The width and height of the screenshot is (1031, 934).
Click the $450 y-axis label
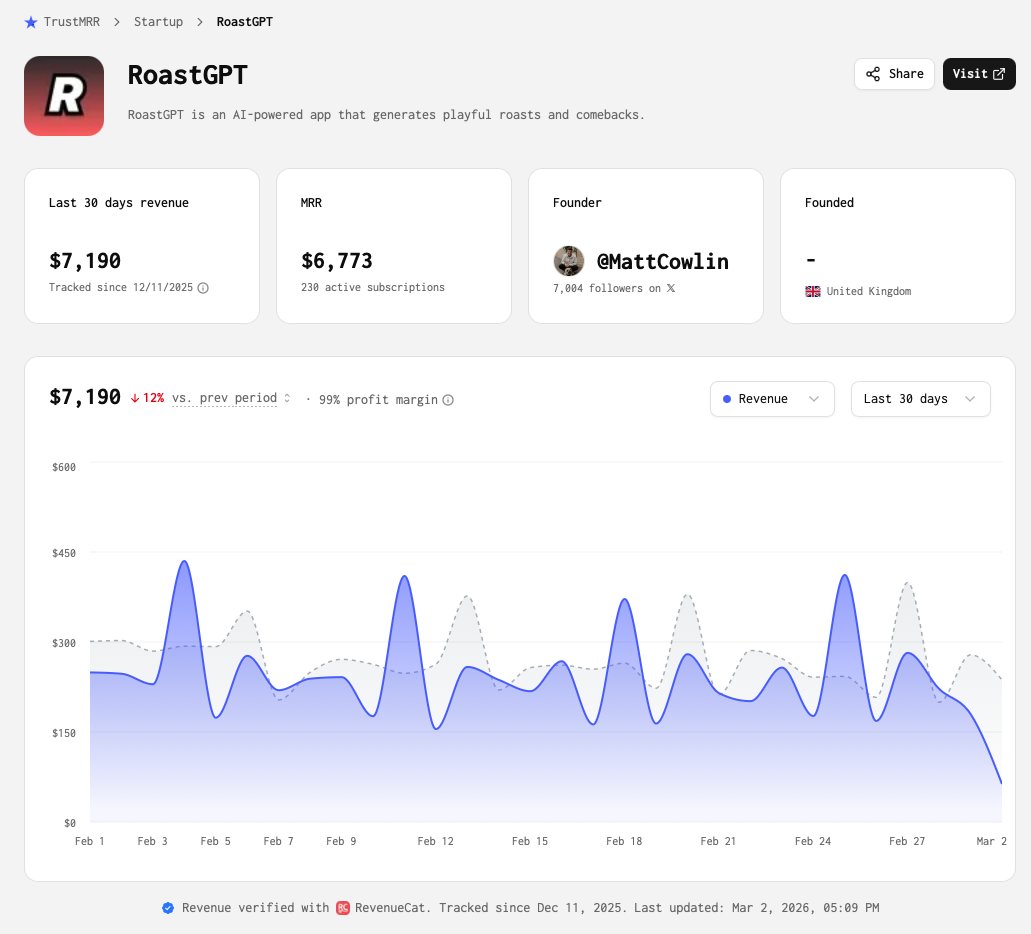[64, 553]
